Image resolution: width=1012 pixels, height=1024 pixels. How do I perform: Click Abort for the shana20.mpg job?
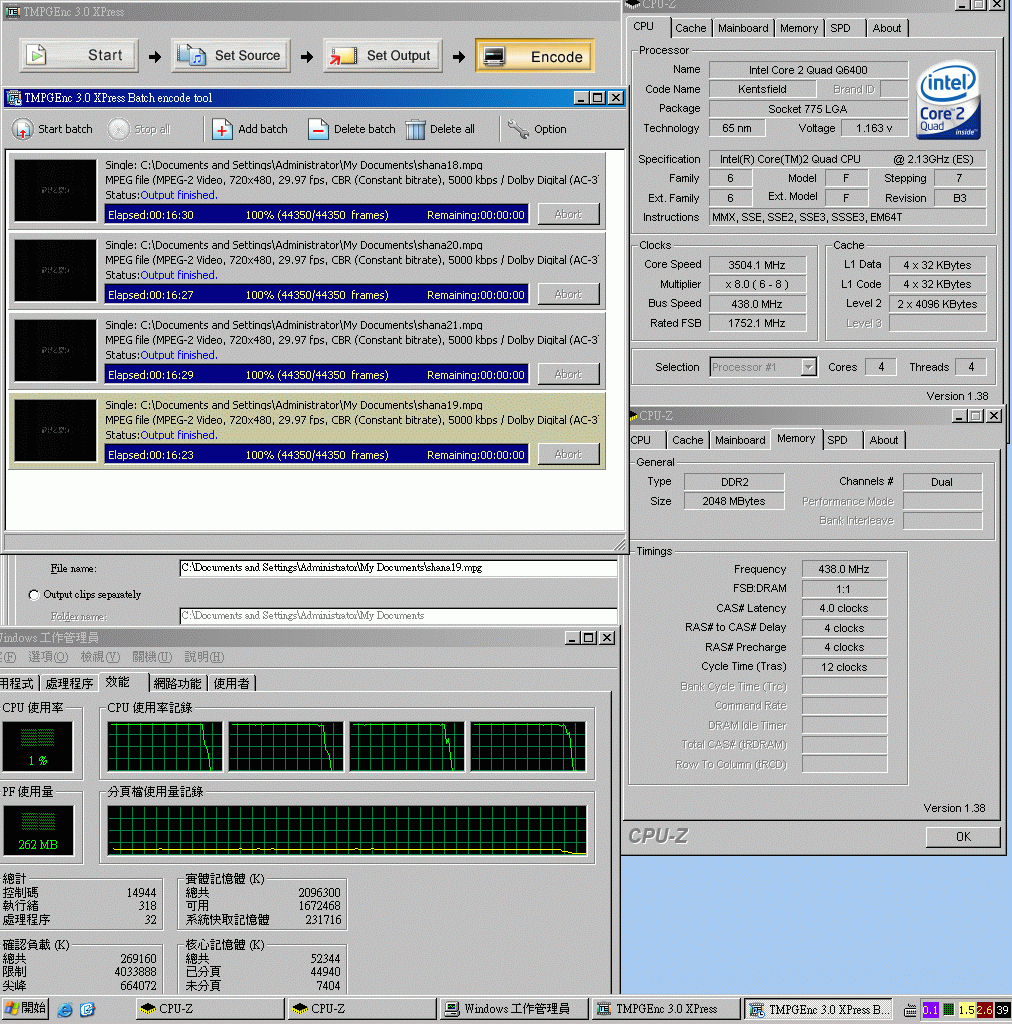(568, 295)
